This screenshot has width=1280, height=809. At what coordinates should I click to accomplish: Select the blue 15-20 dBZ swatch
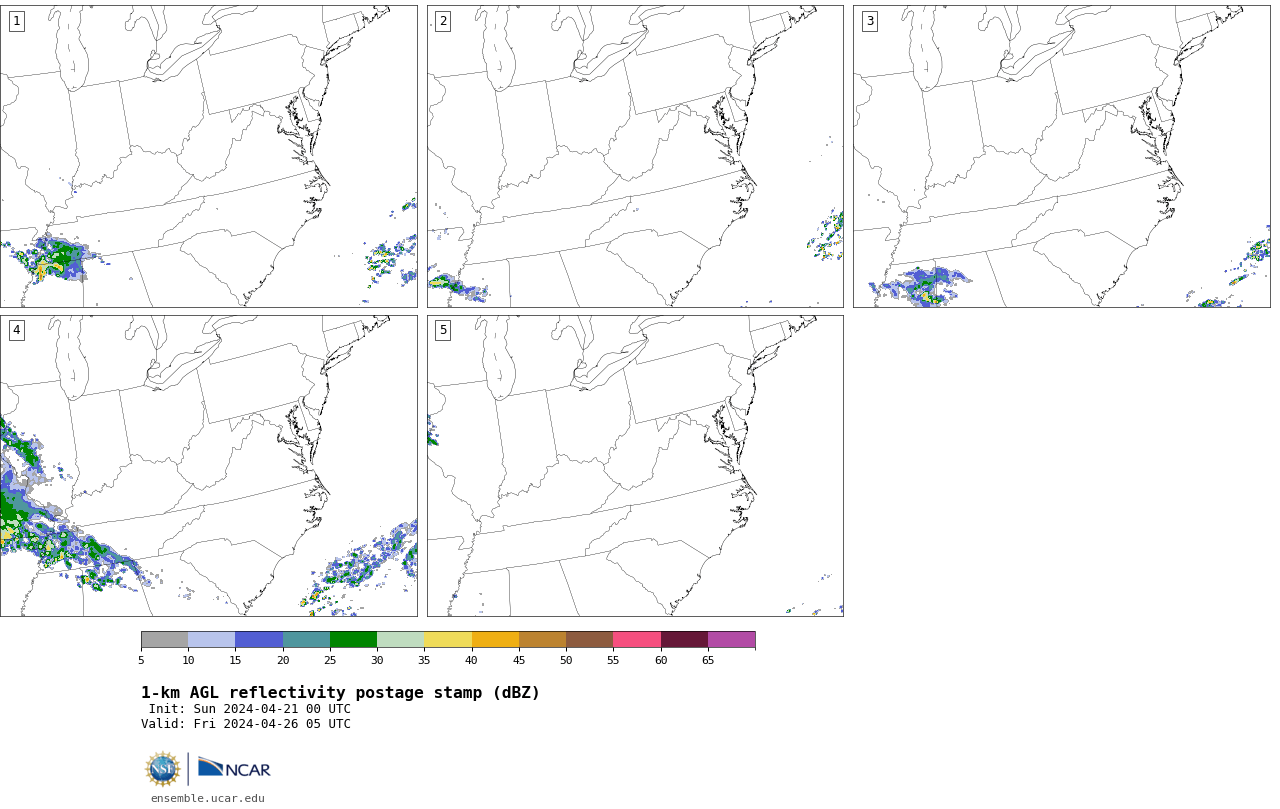point(259,640)
